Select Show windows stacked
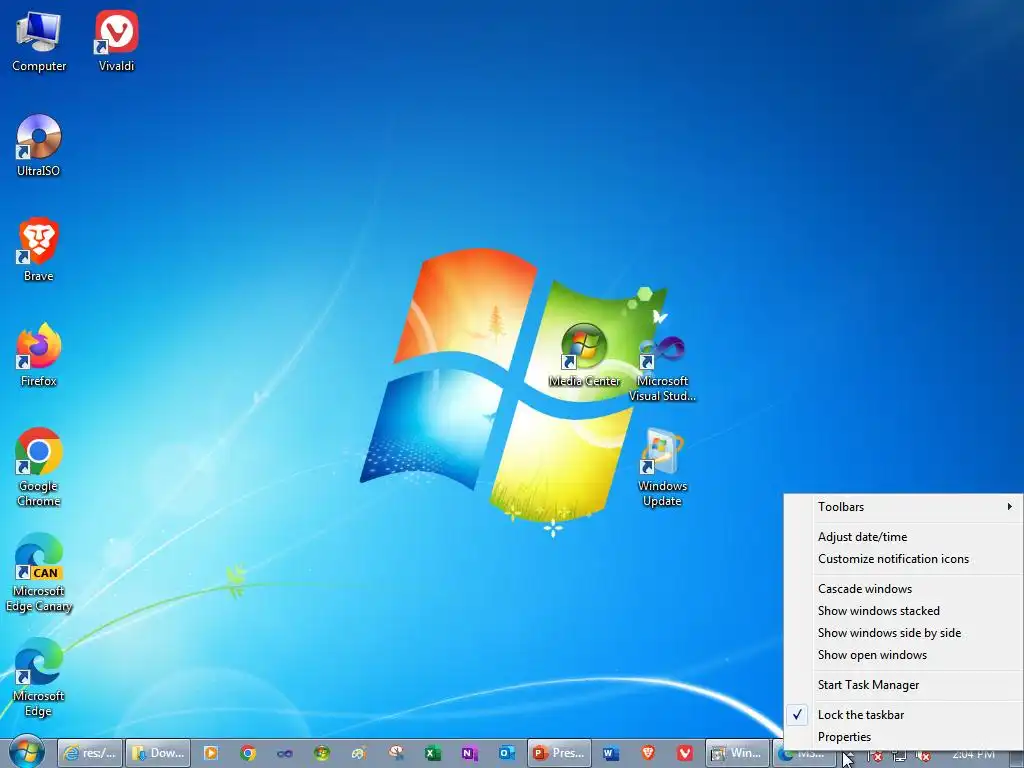Screen dimensions: 1024x768 [x=903, y=611]
